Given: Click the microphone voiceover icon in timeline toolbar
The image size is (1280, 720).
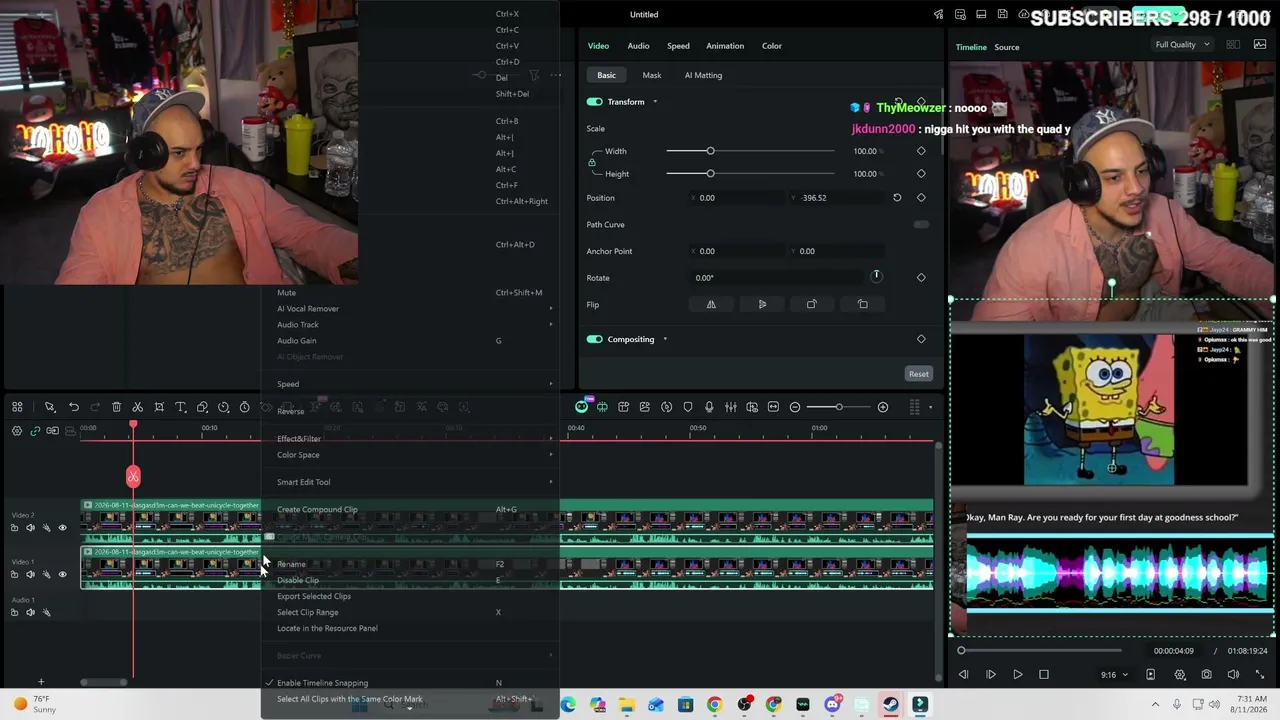Looking at the screenshot, I should [709, 407].
